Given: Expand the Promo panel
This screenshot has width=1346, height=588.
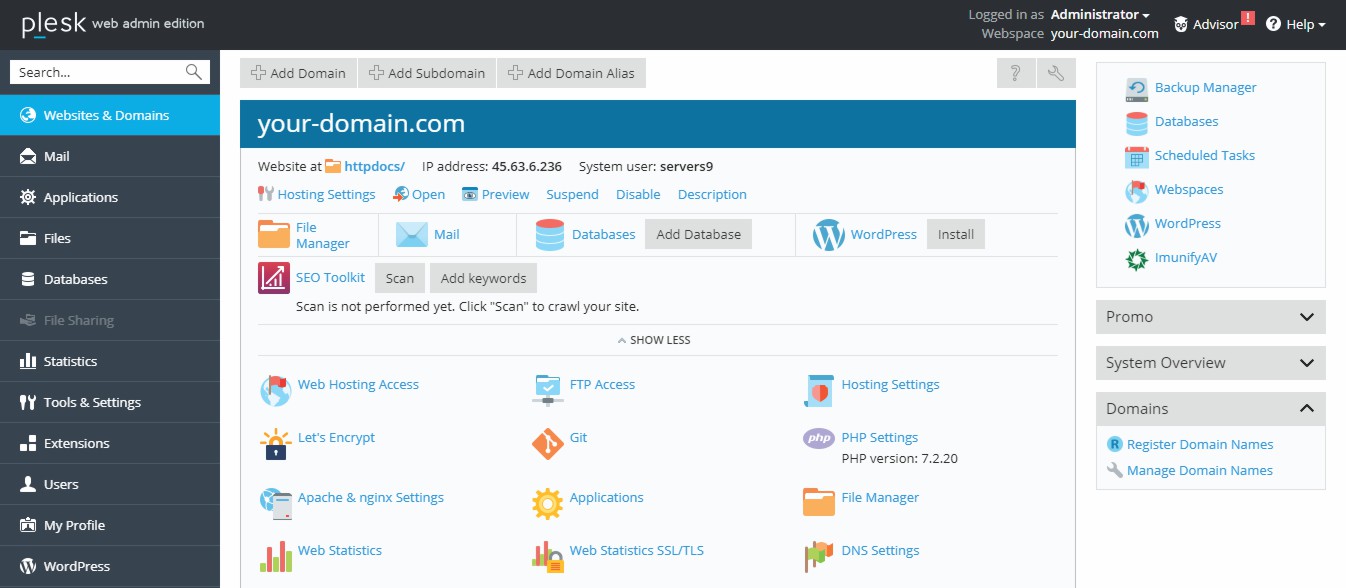Looking at the screenshot, I should (1211, 317).
